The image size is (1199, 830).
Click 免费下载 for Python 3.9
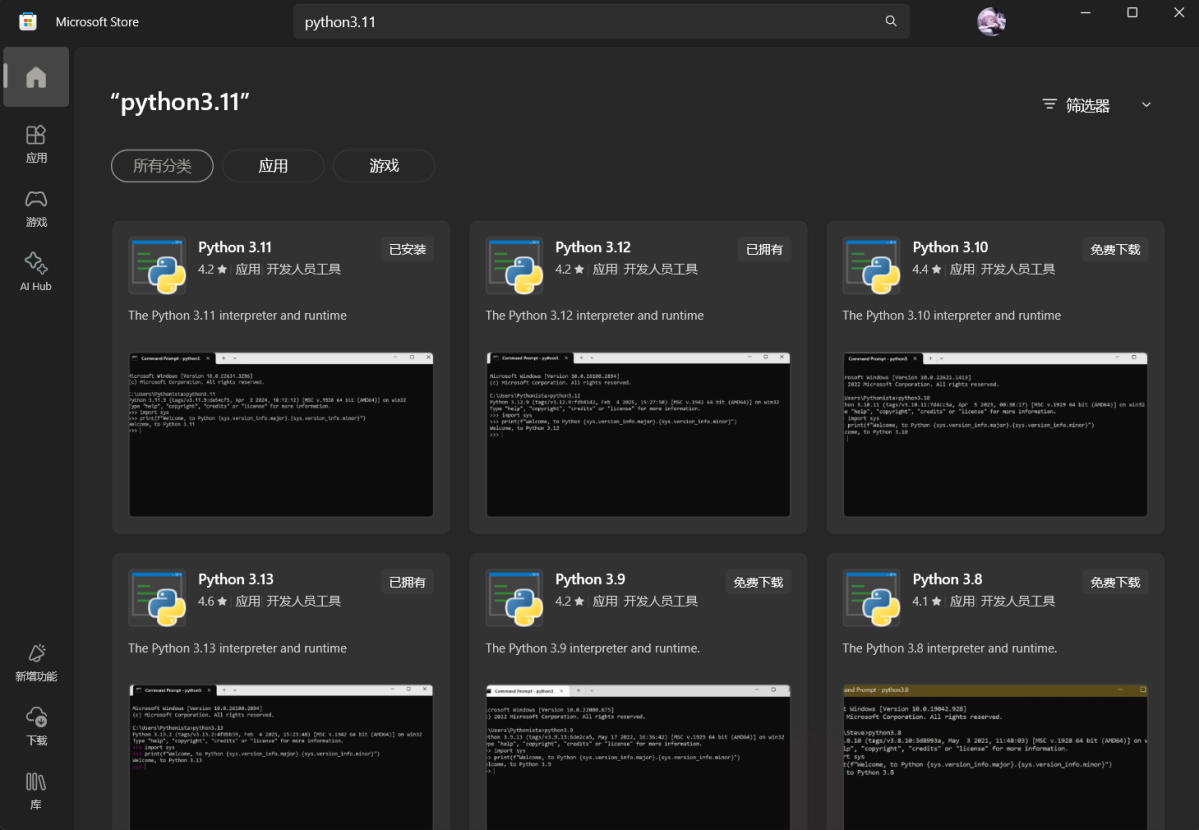[x=758, y=582]
